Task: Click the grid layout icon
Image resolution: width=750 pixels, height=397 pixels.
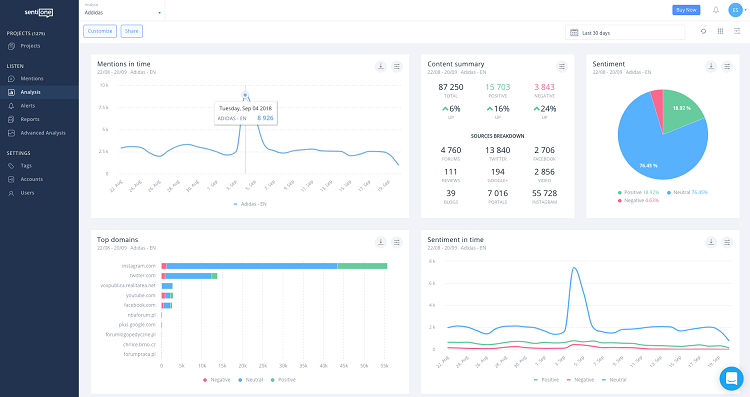Action: coord(720,32)
